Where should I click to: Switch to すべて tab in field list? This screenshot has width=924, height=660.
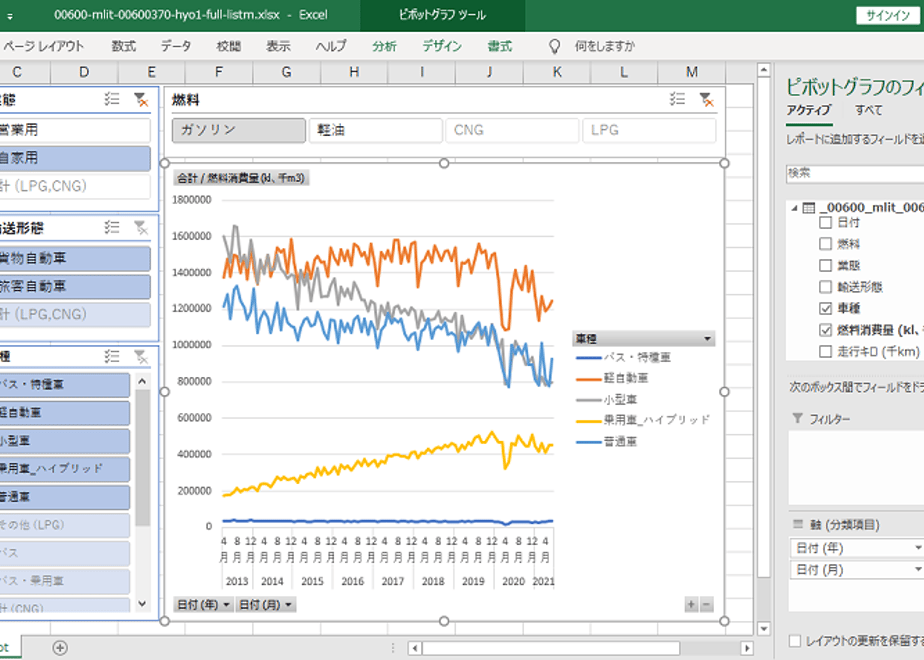point(869,110)
